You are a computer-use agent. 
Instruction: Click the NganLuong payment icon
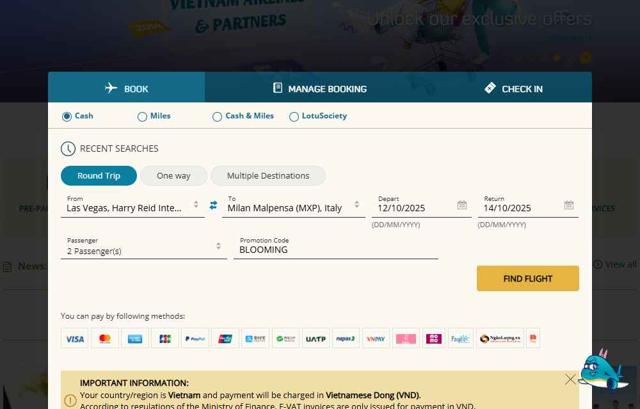[500, 338]
